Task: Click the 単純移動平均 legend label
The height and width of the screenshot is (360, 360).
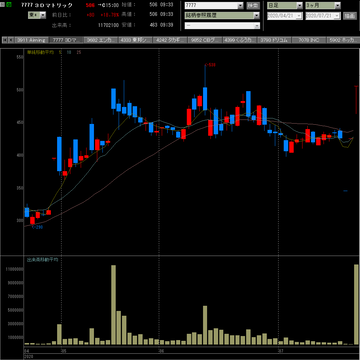Action: point(40,52)
